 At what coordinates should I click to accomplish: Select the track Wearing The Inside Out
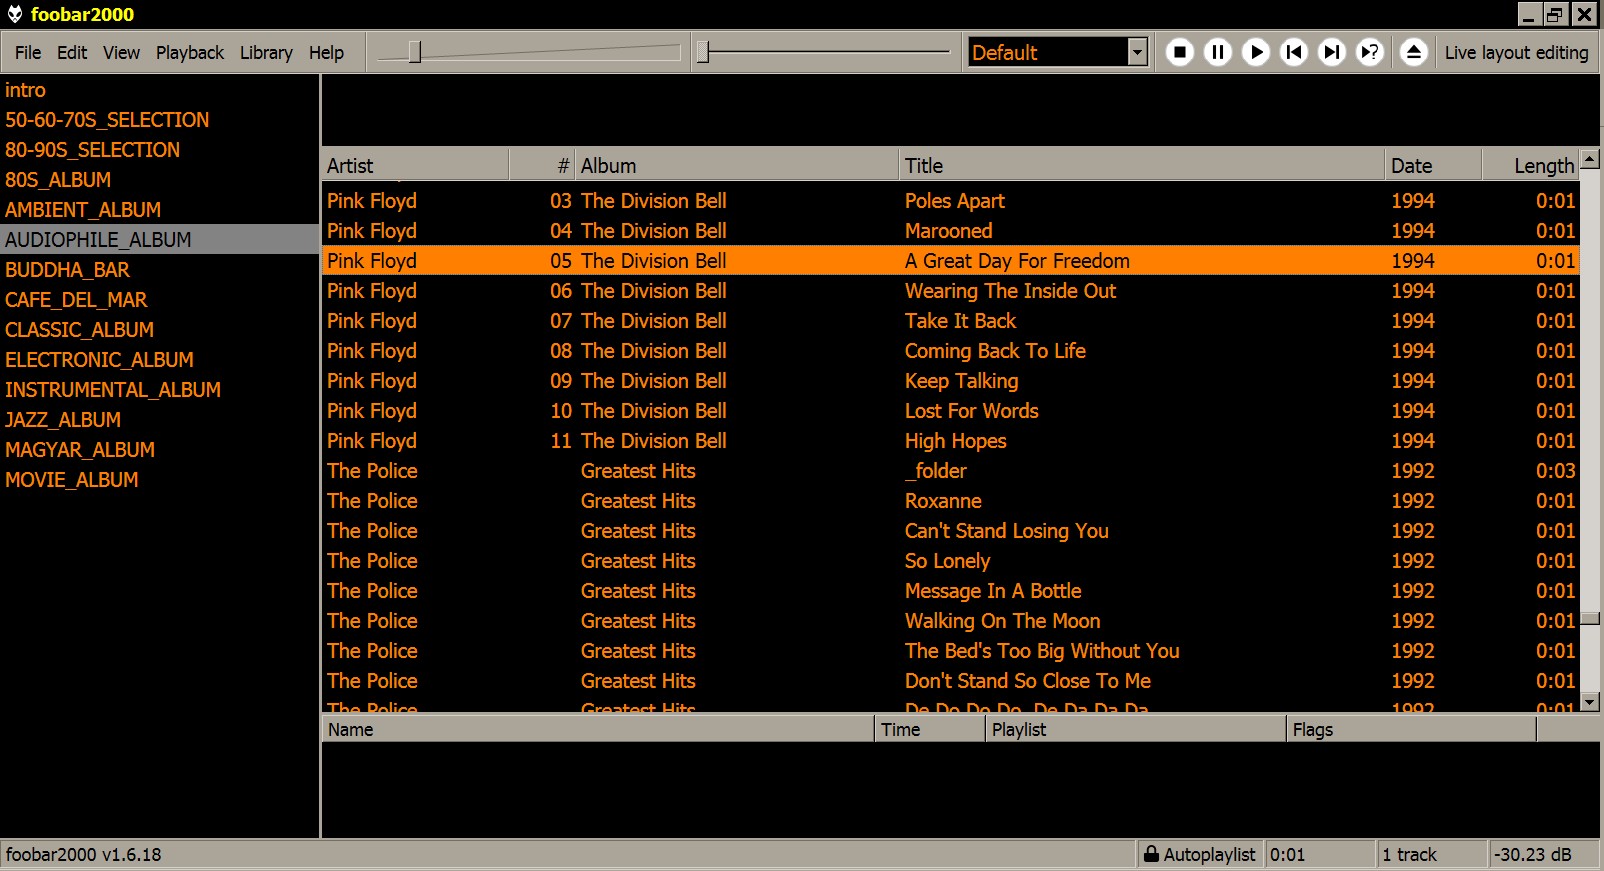pos(1010,291)
